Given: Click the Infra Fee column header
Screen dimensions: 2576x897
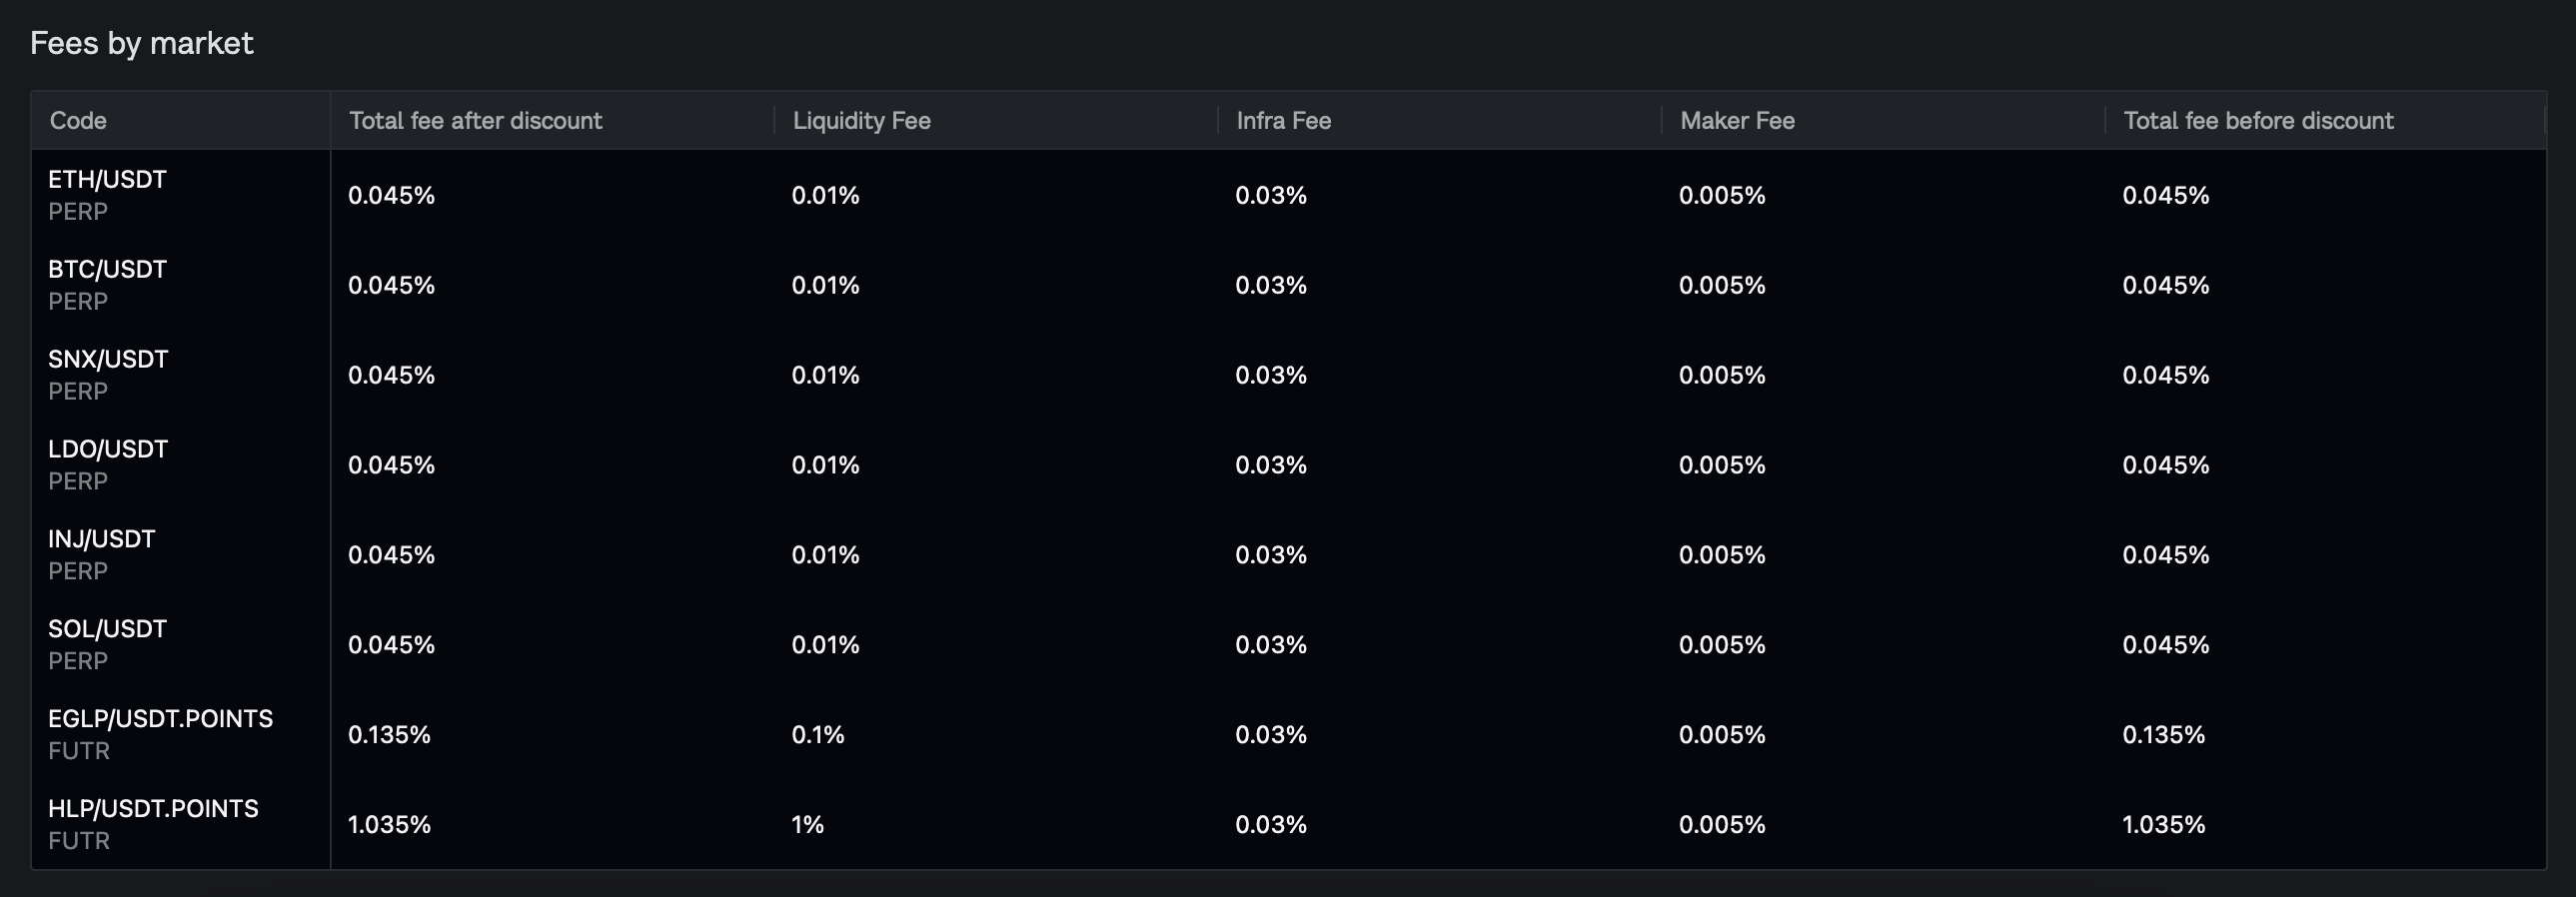Looking at the screenshot, I should pos(1283,121).
